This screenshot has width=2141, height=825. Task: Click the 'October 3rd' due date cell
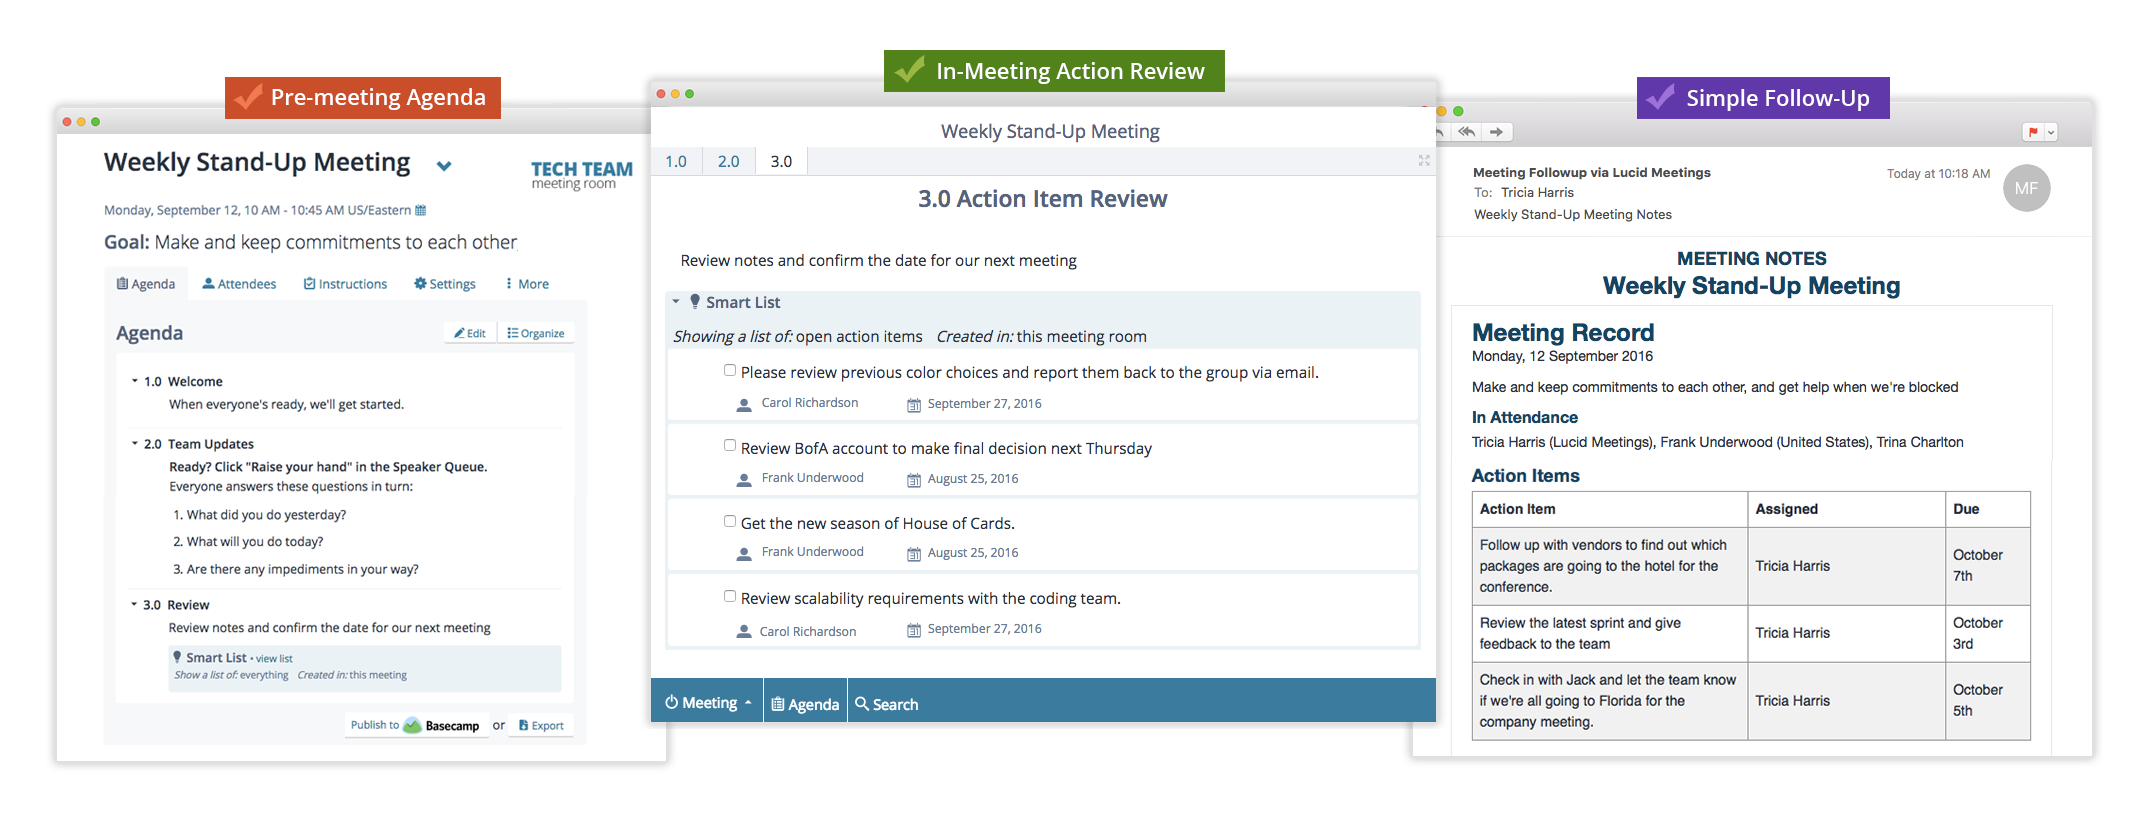(x=1987, y=633)
